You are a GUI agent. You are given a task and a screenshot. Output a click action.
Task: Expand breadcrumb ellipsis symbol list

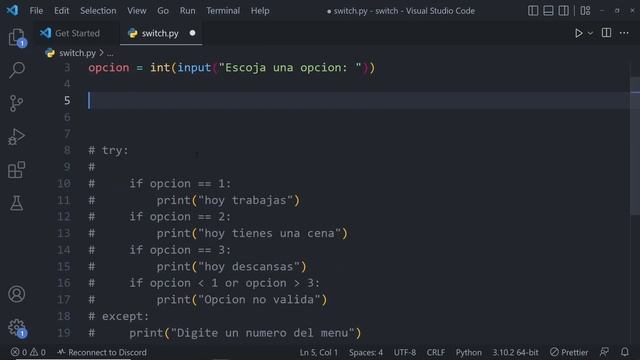pyautogui.click(x=110, y=53)
